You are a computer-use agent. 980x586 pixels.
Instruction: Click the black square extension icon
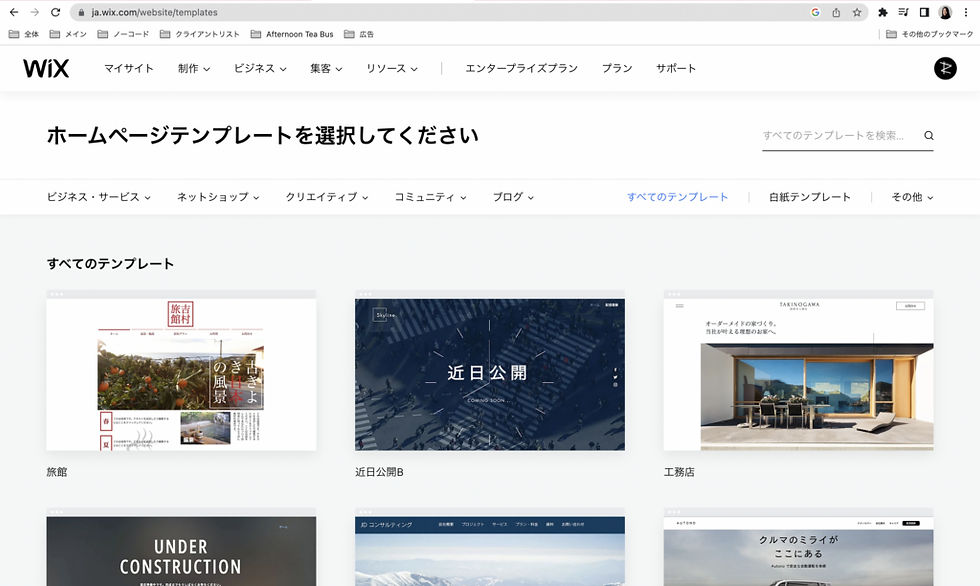click(924, 12)
